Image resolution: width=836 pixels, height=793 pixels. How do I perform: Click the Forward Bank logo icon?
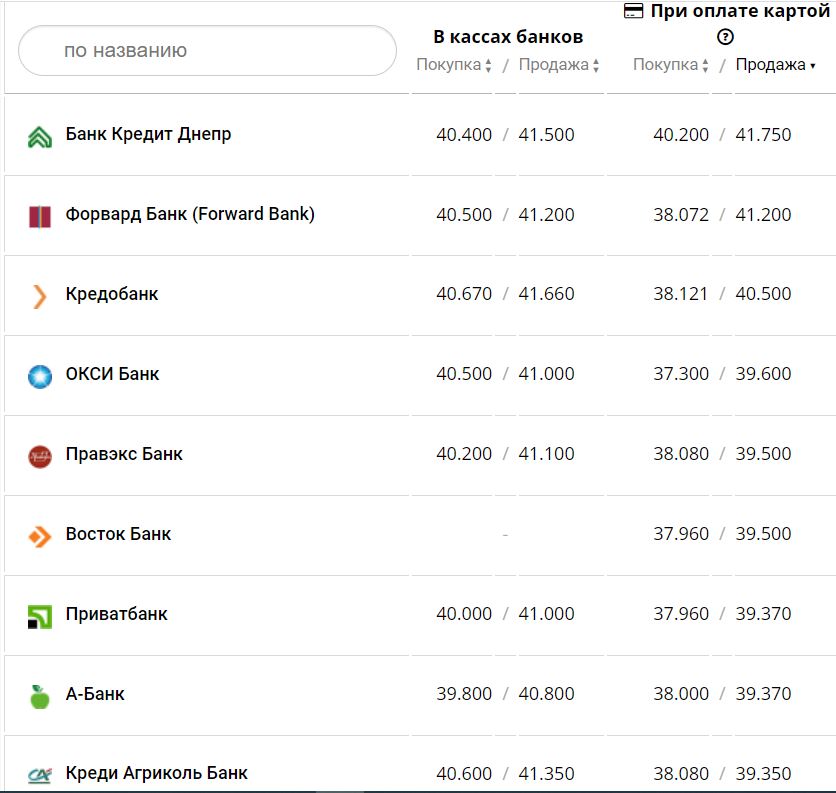click(39, 216)
